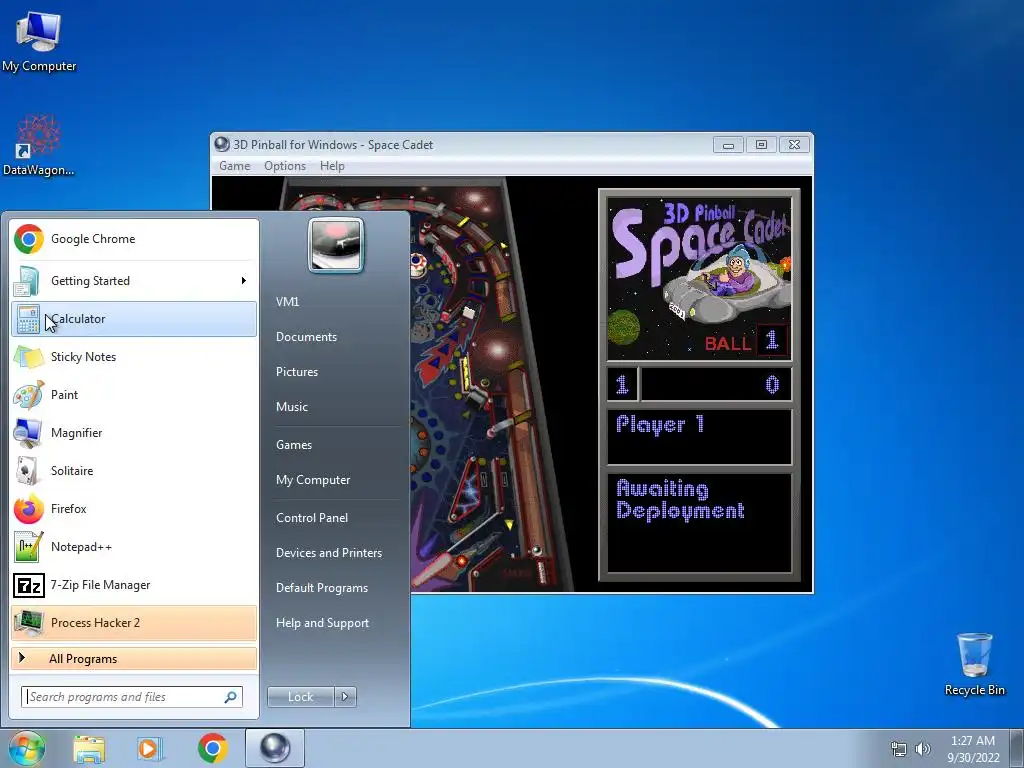This screenshot has width=1024, height=768.
Task: Select My Computer desktop icon
Action: click(39, 42)
